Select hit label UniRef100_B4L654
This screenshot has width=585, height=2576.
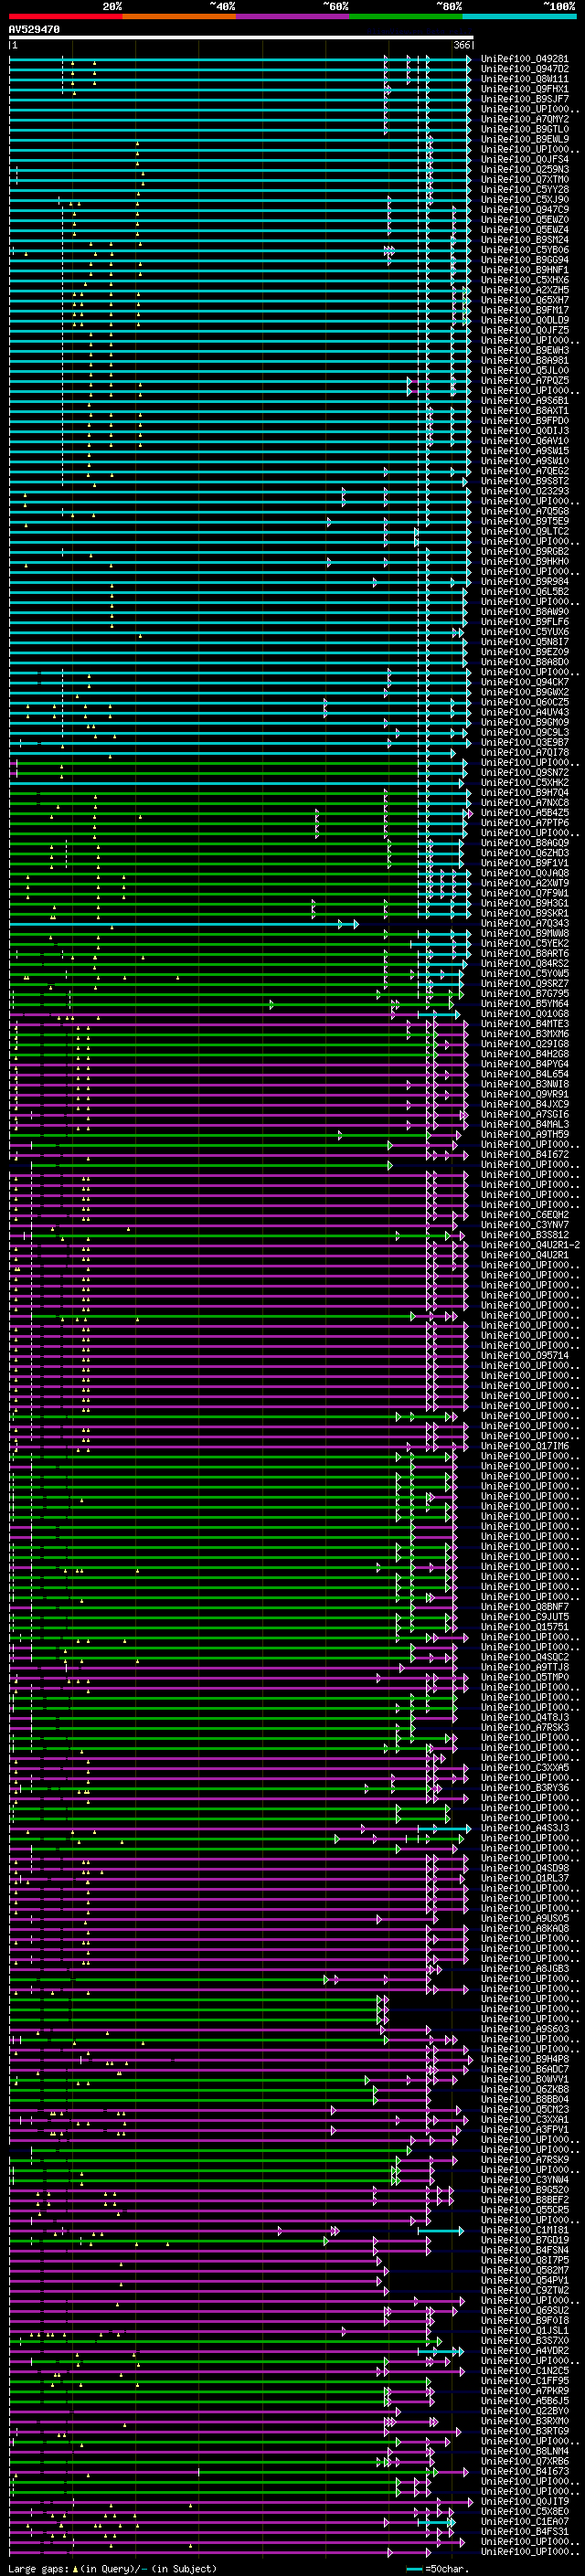[524, 1074]
